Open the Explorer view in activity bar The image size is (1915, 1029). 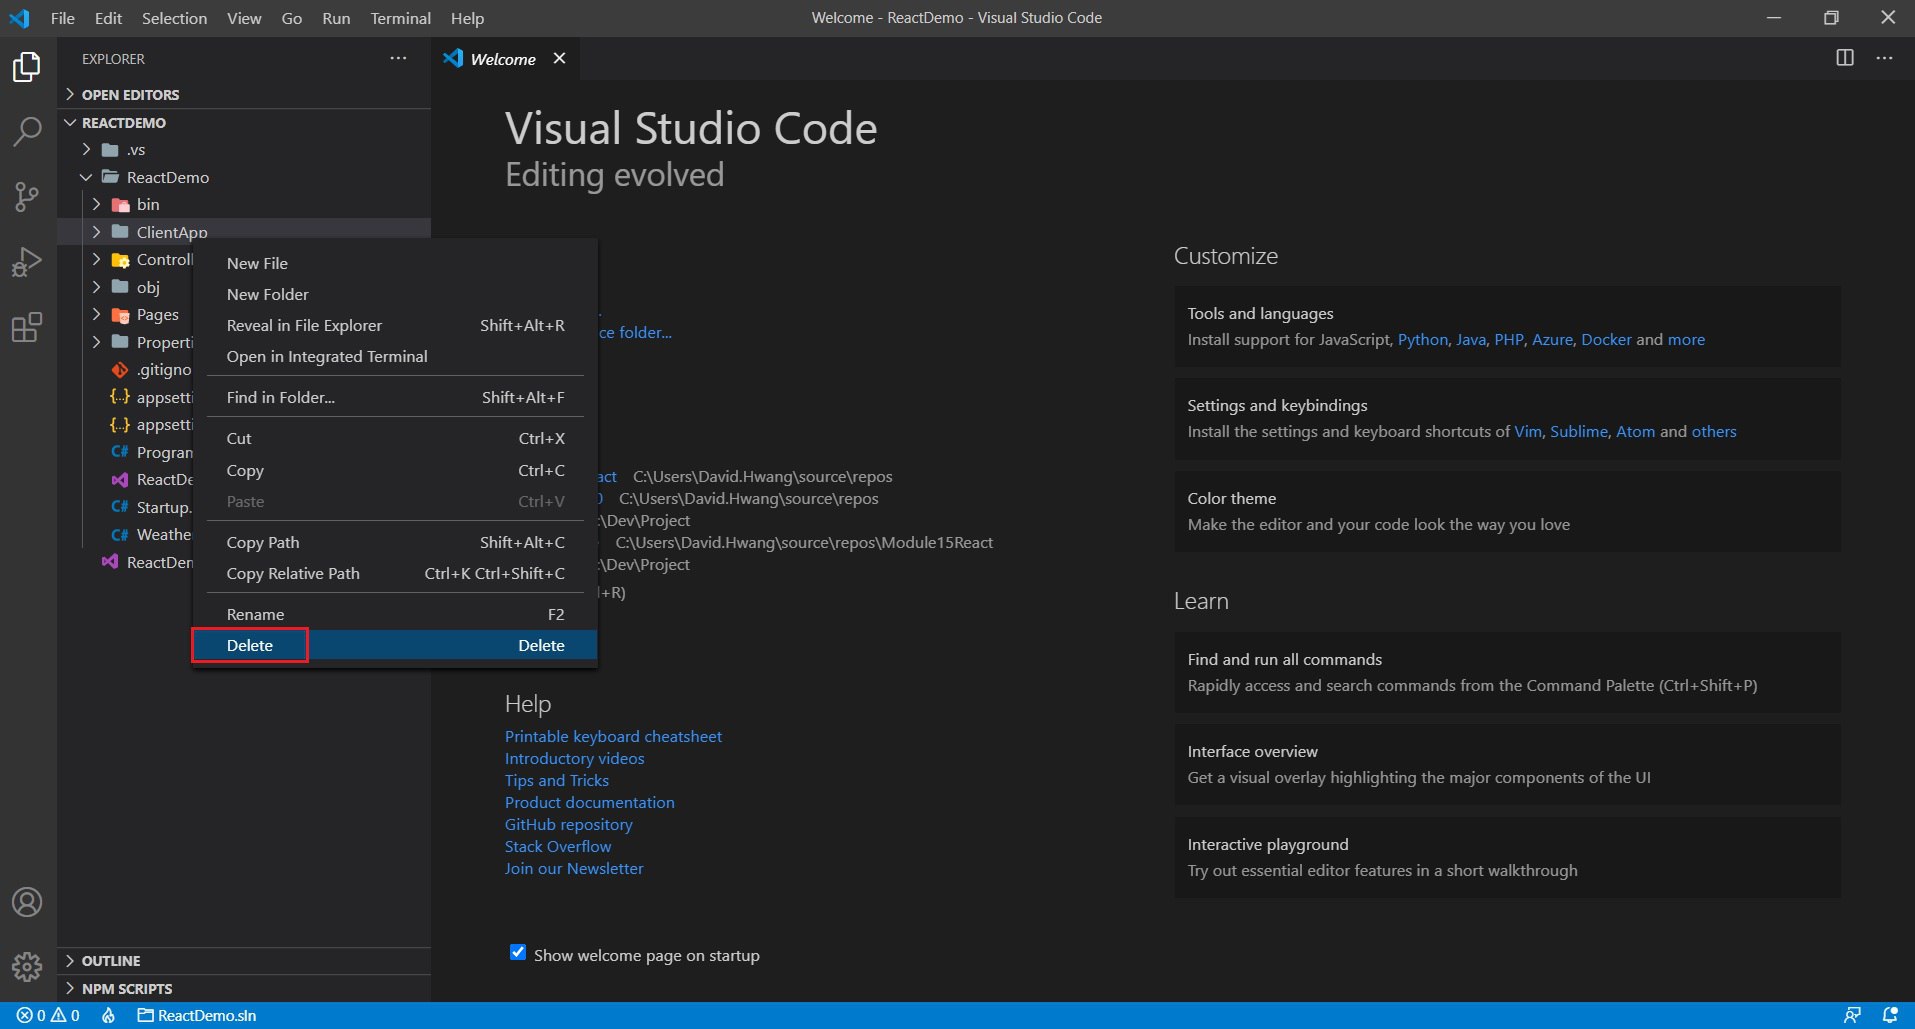(x=27, y=67)
